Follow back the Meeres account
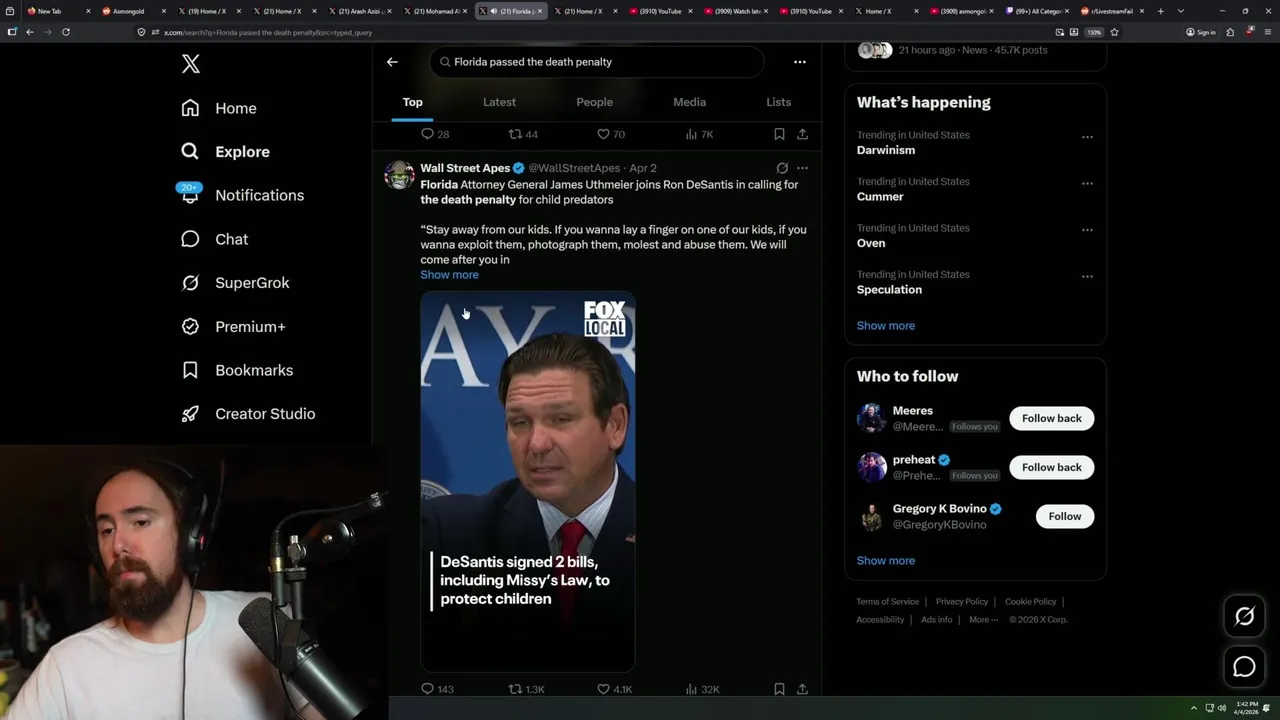The width and height of the screenshot is (1280, 720). (x=1051, y=418)
